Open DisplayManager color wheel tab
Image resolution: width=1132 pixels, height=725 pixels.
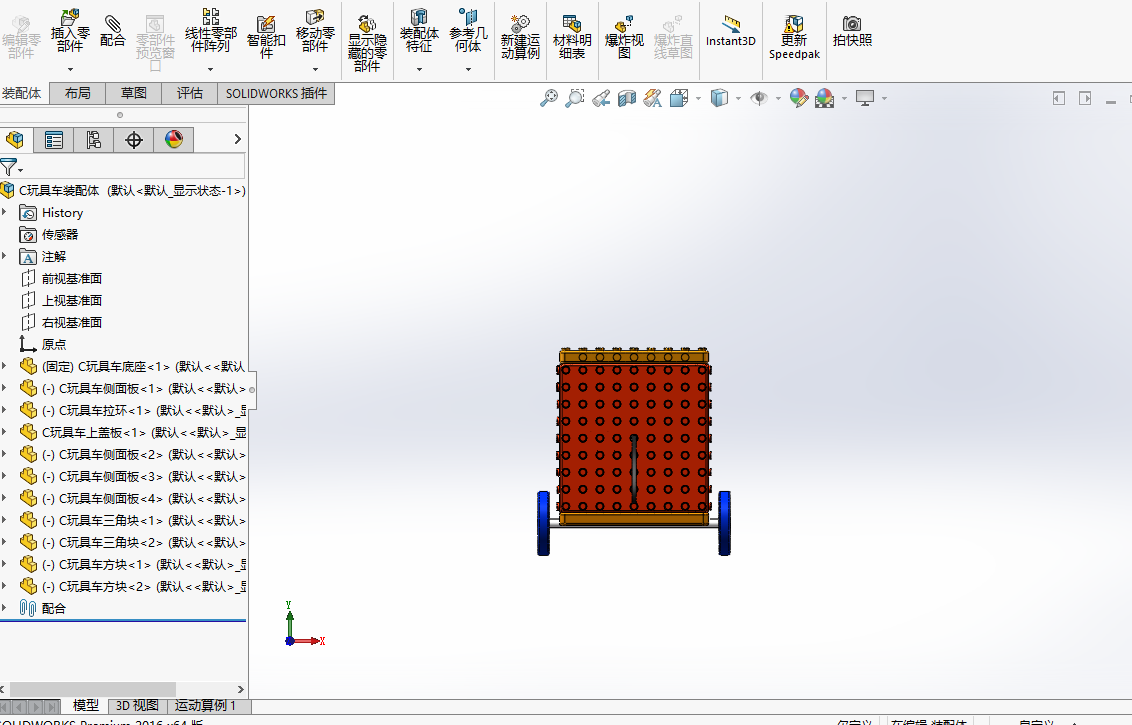[x=173, y=139]
